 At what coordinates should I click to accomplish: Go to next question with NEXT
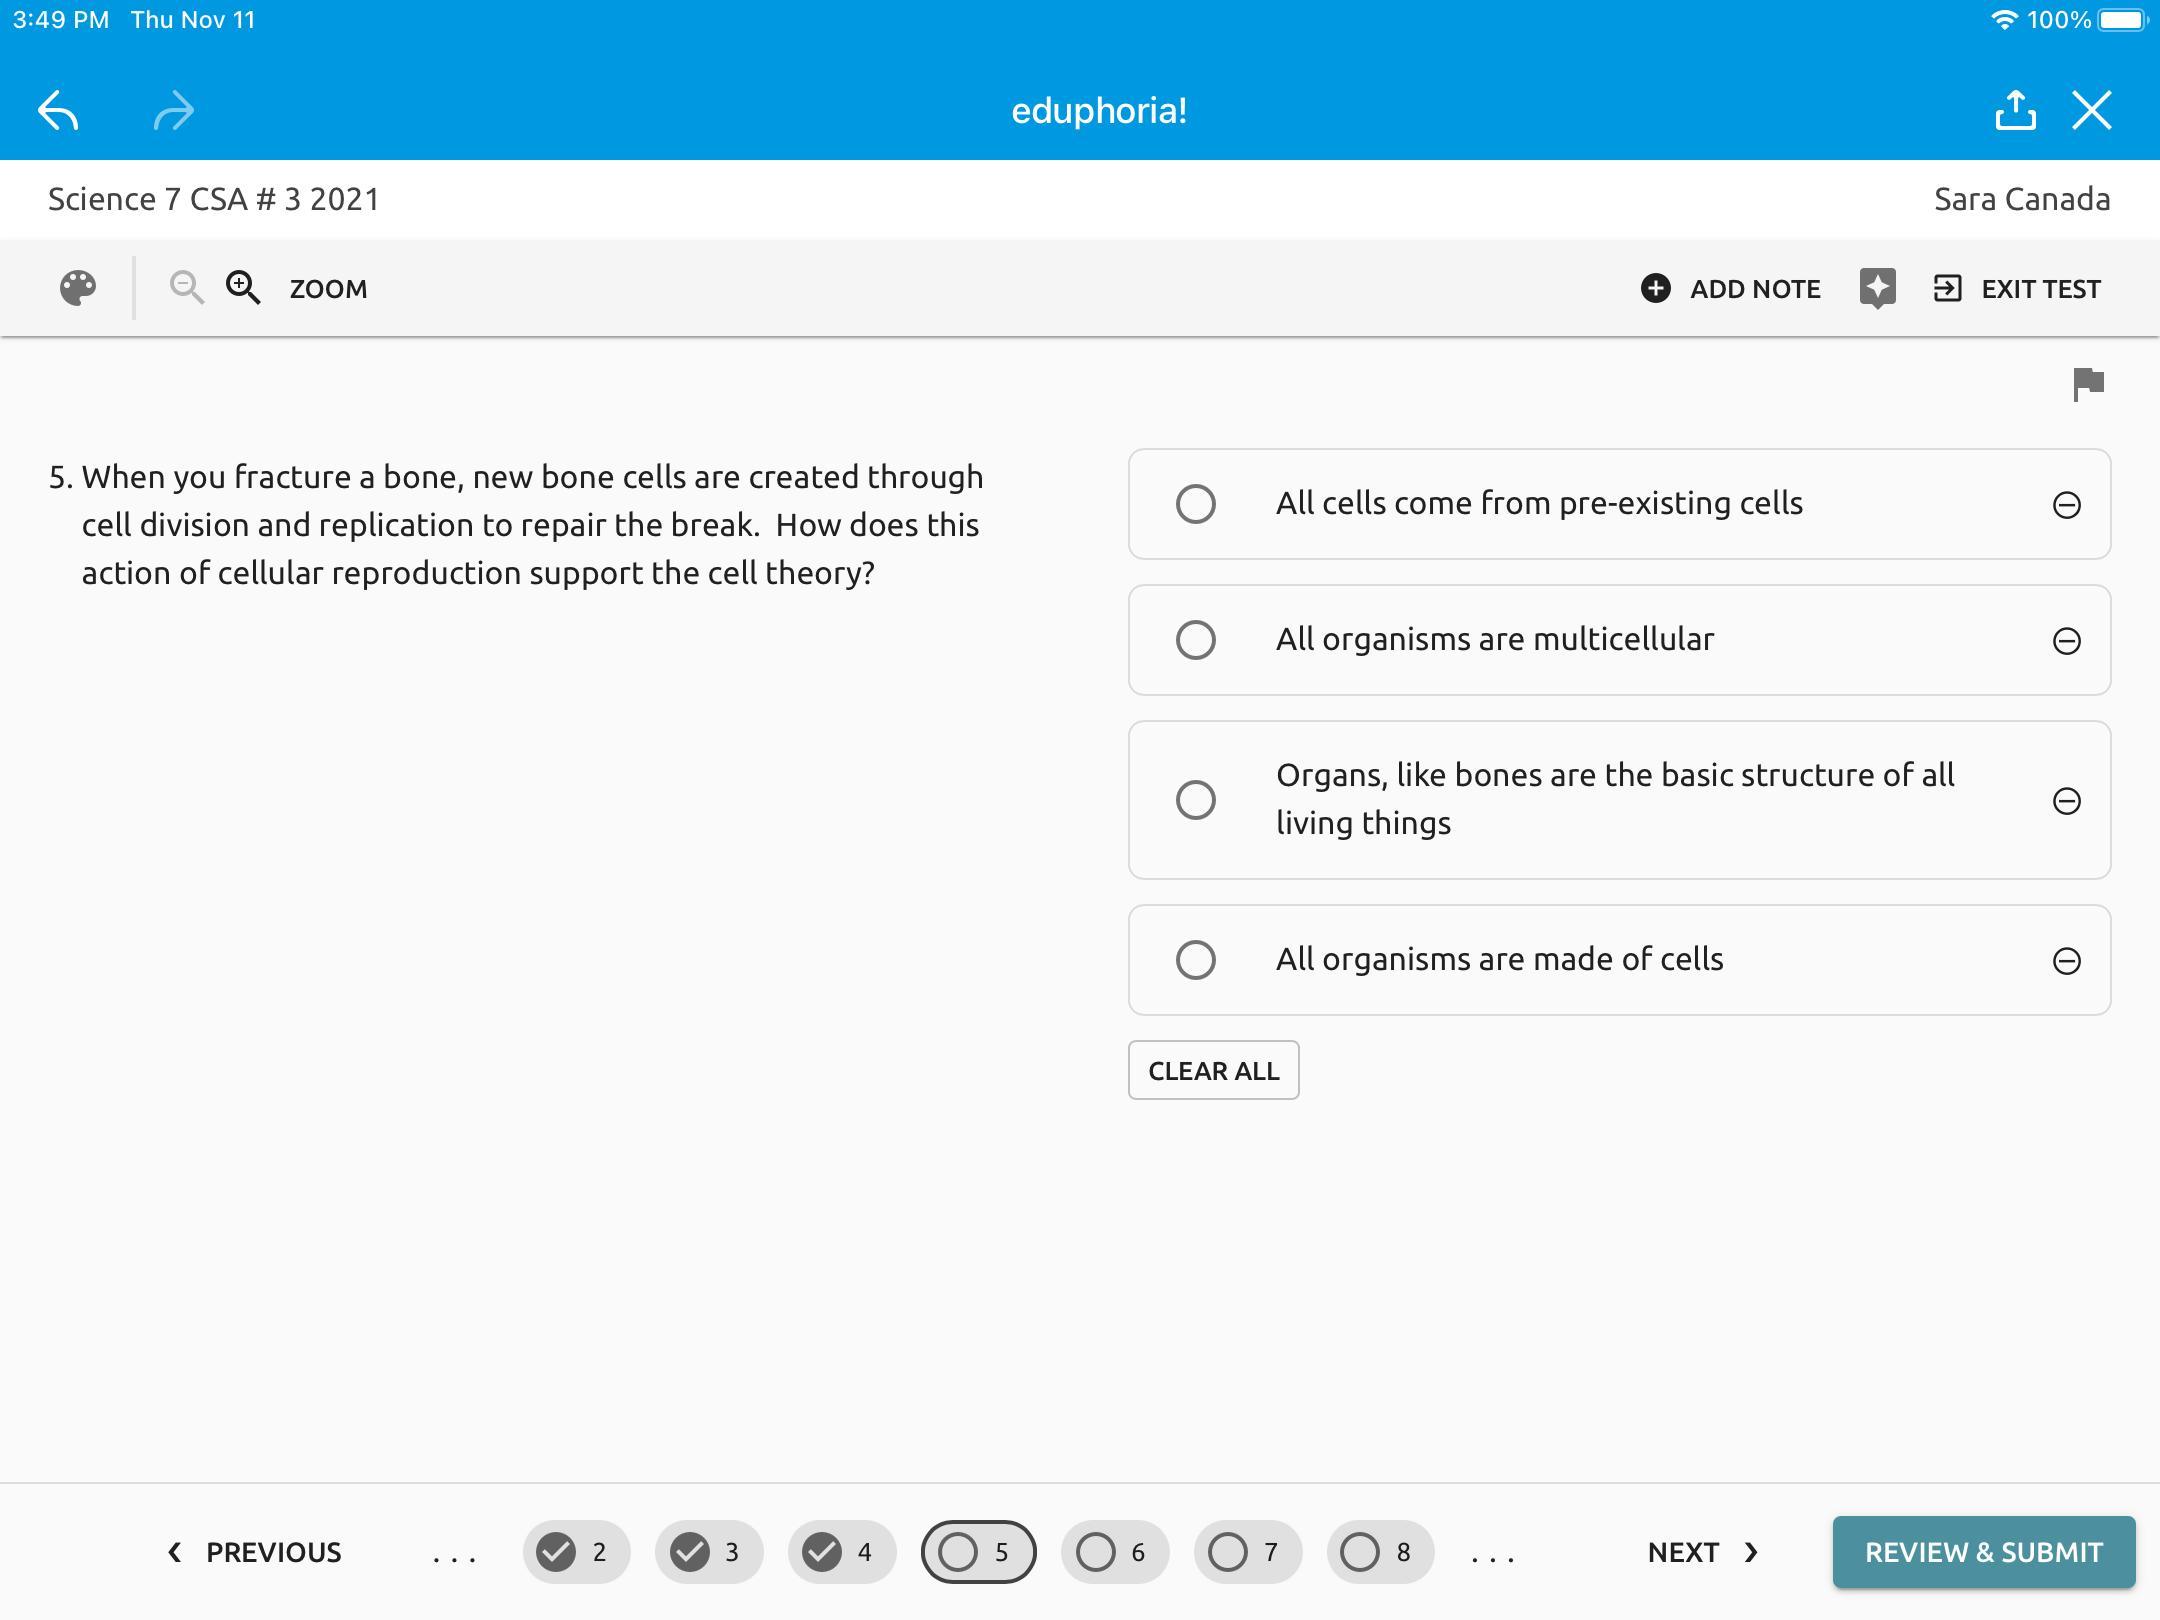(1702, 1552)
